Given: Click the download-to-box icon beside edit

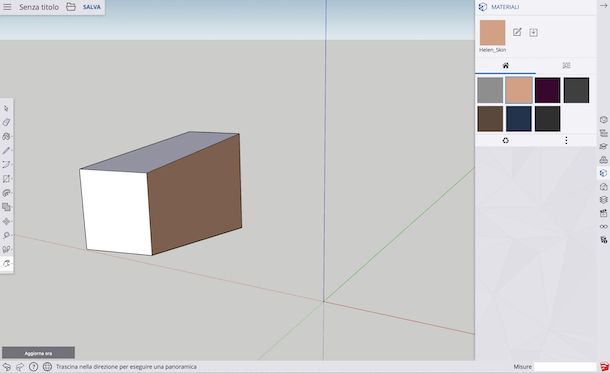Looking at the screenshot, I should (533, 32).
